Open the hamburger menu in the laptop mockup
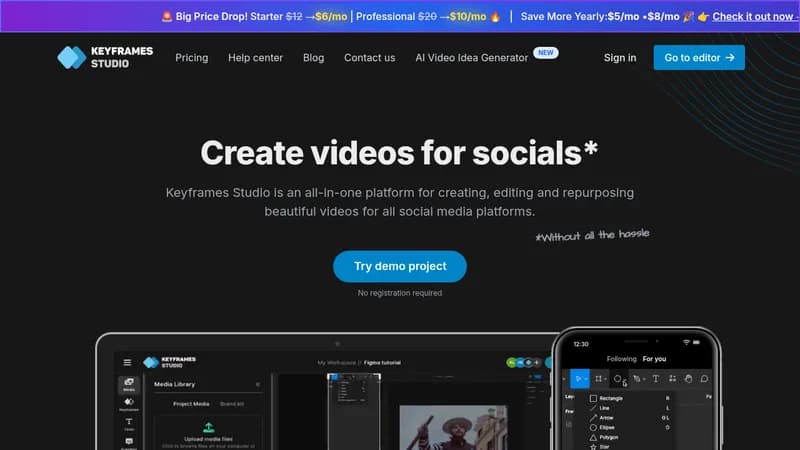This screenshot has height=450, width=800. click(x=127, y=362)
